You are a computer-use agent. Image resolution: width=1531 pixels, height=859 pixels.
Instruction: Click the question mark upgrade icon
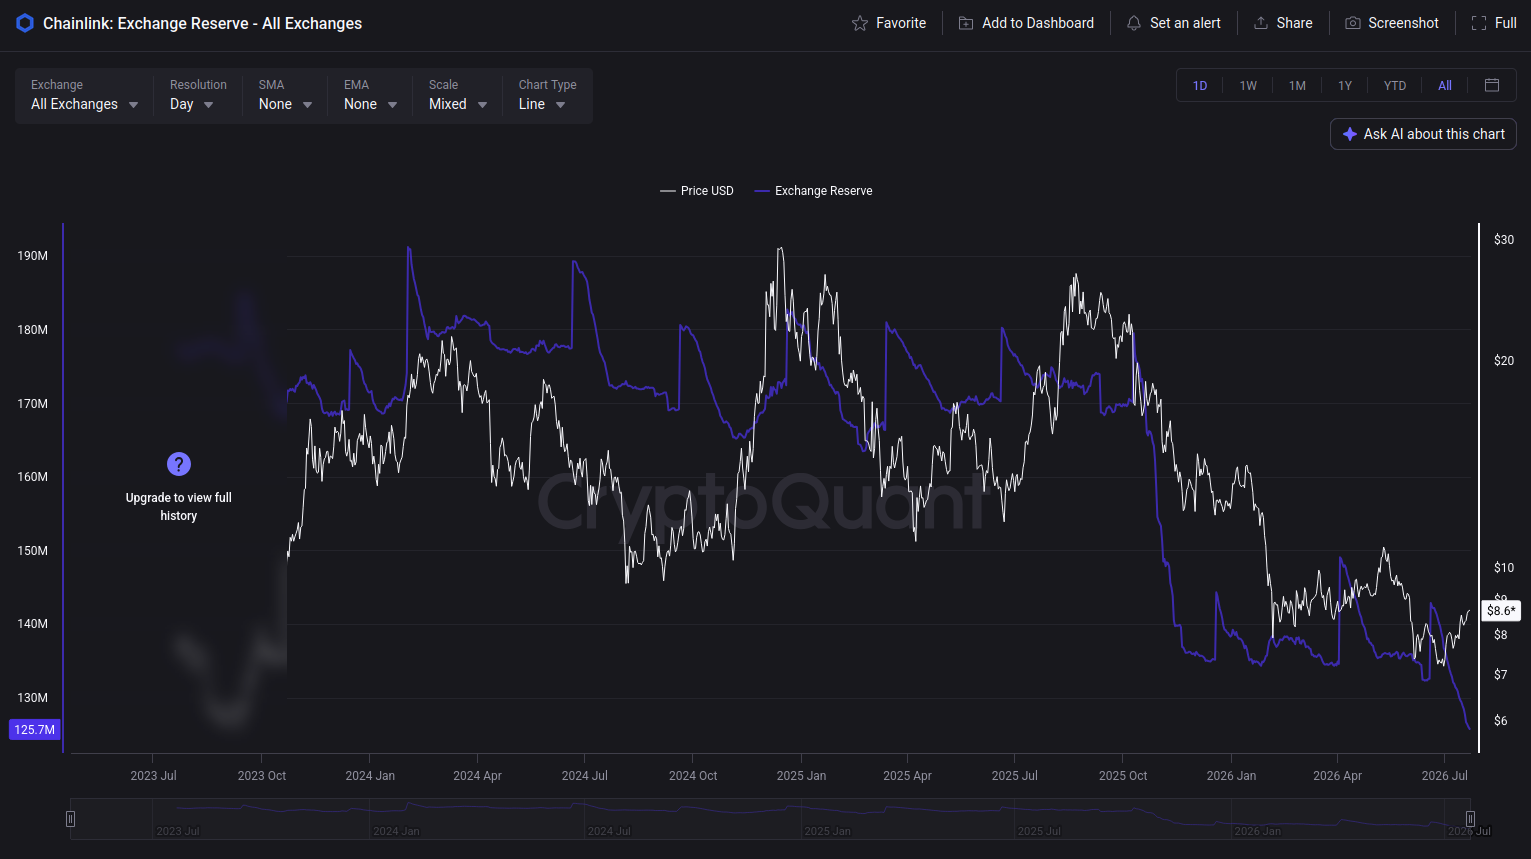(179, 464)
